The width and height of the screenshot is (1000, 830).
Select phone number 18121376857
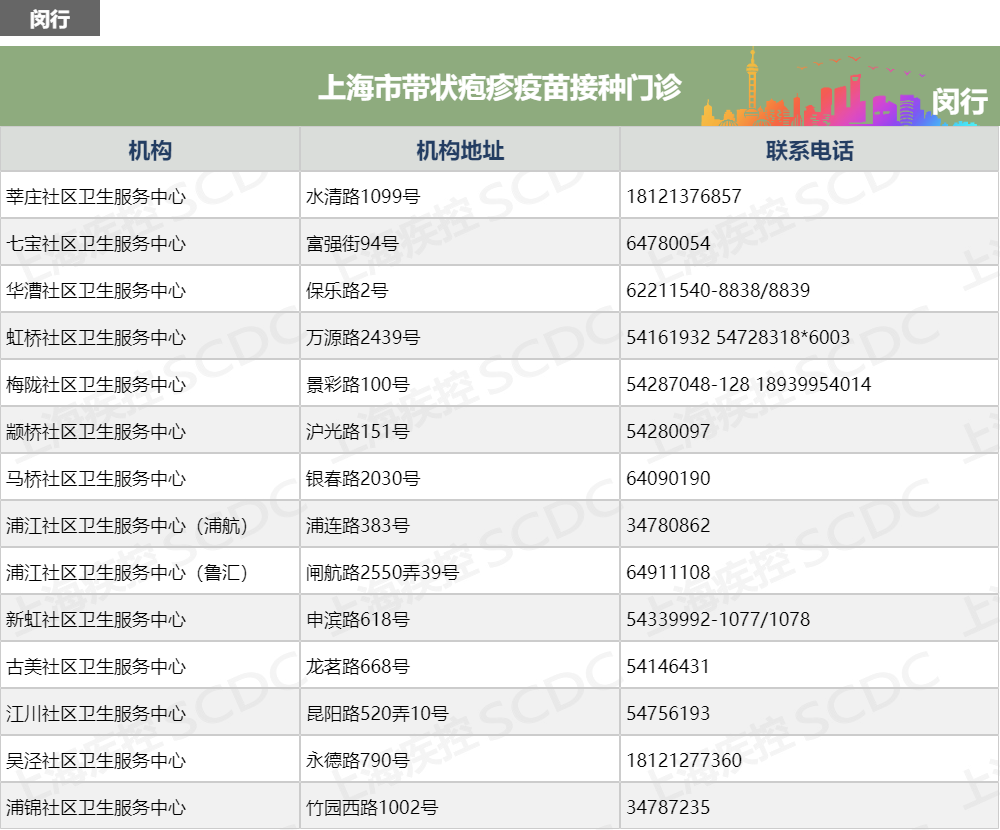tap(684, 196)
